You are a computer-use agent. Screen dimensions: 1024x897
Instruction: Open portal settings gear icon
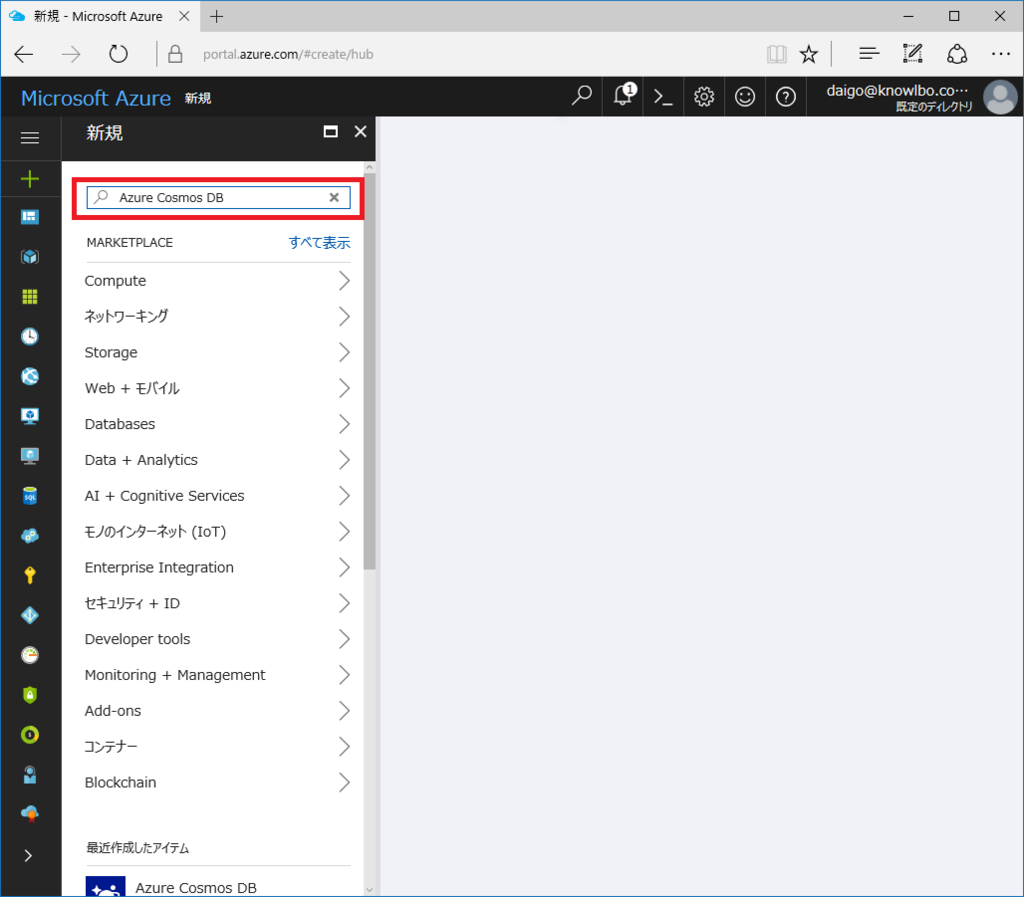click(x=704, y=97)
